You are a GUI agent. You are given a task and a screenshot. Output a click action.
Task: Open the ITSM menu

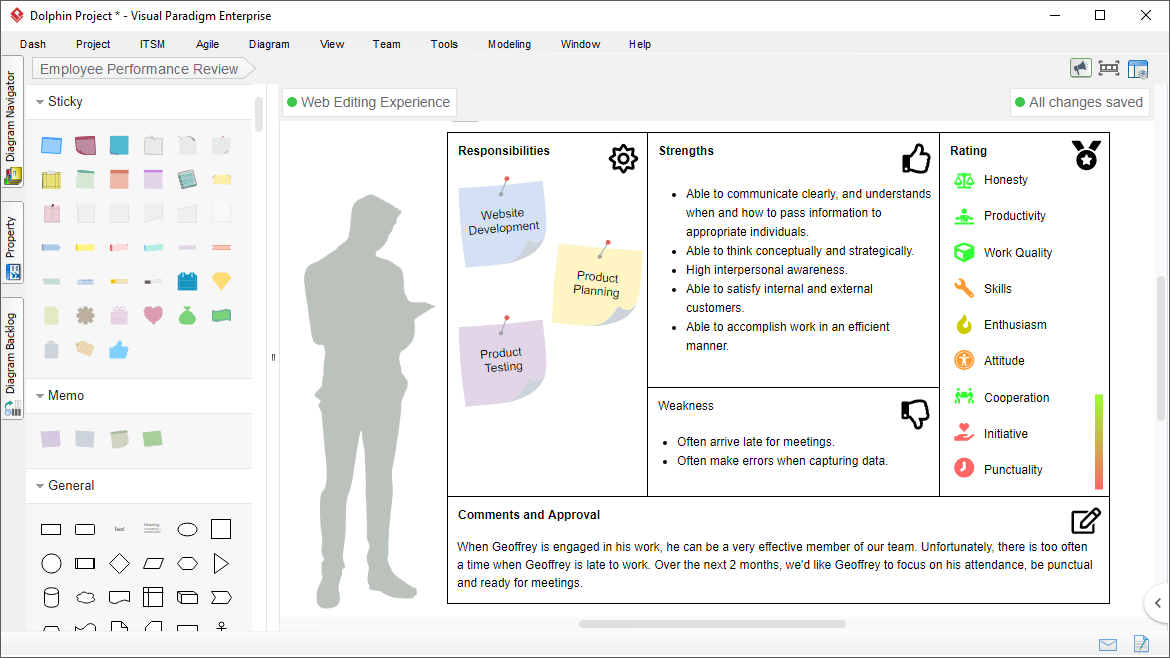tap(152, 44)
